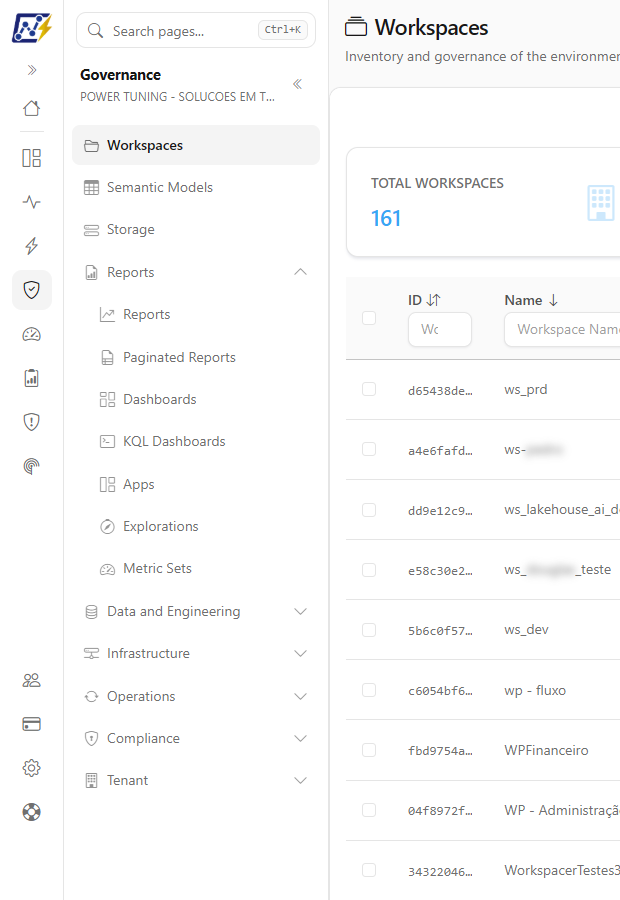Open the panels layout icon in rail

(x=32, y=158)
